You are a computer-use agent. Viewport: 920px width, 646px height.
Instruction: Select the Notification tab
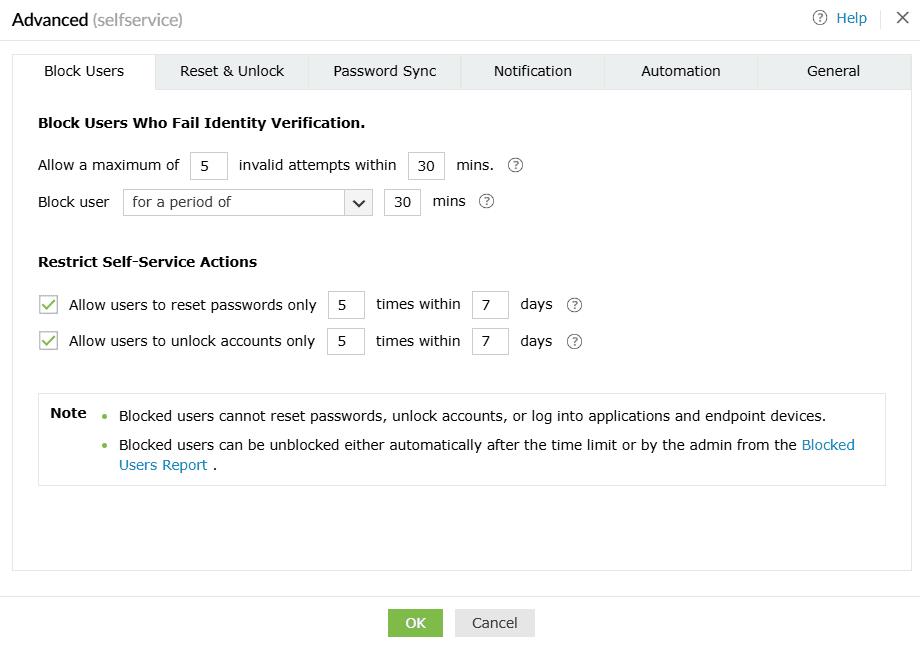point(532,71)
